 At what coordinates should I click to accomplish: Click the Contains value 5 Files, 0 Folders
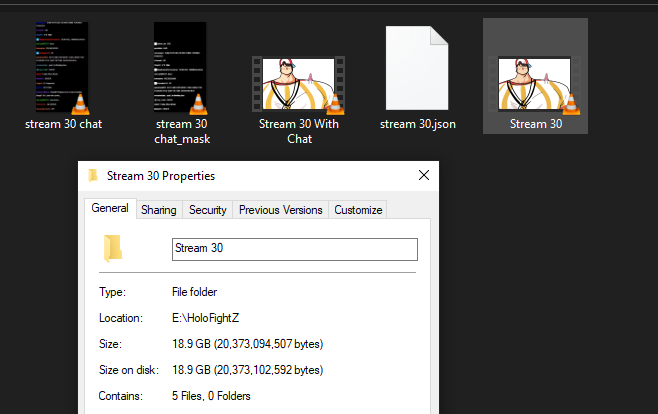pos(211,396)
